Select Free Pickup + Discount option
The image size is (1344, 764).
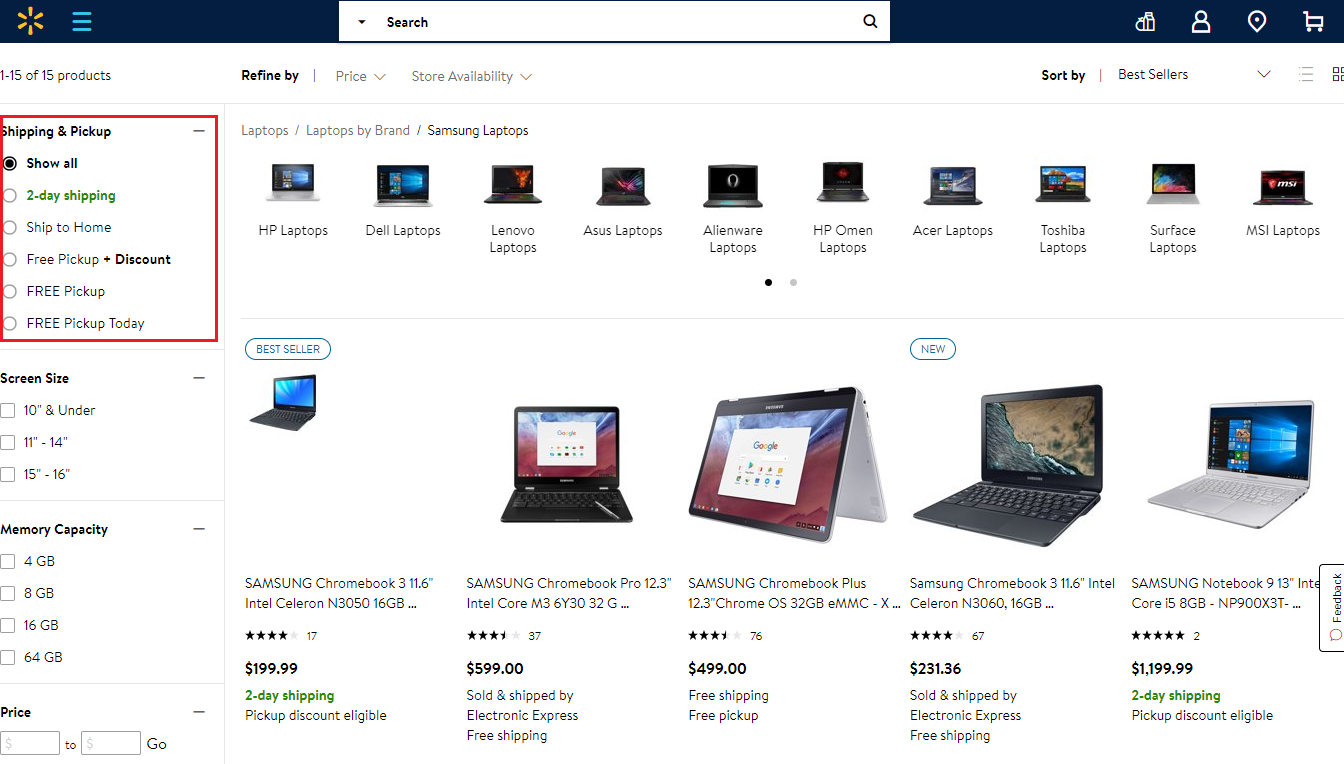(x=10, y=259)
